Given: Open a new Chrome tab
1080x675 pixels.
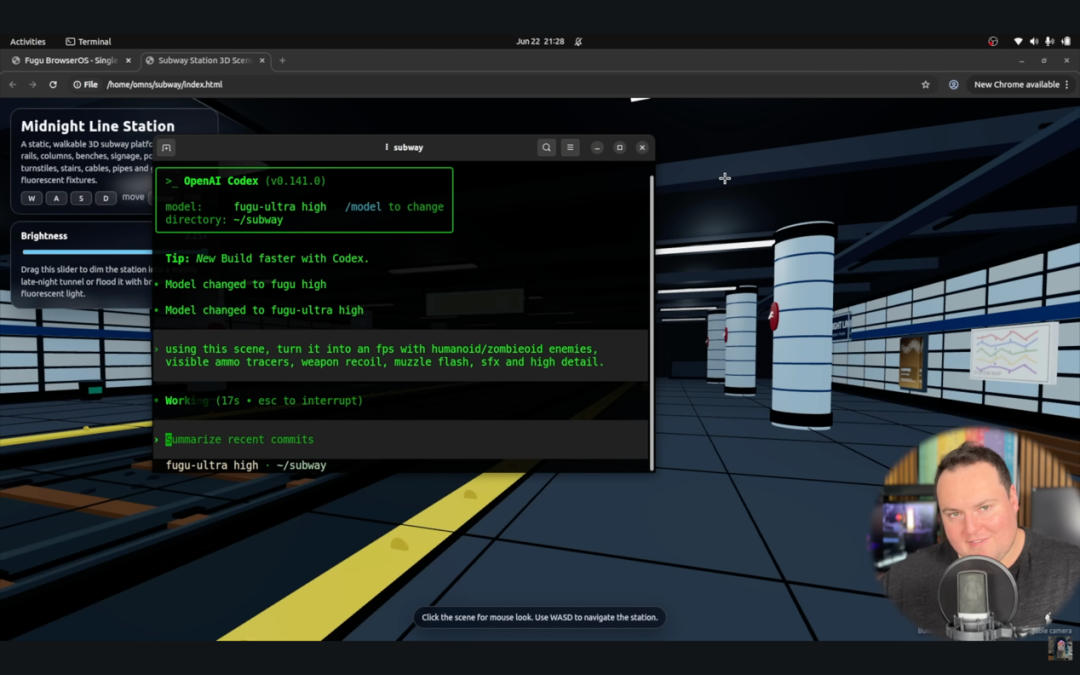Looking at the screenshot, I should coord(282,61).
